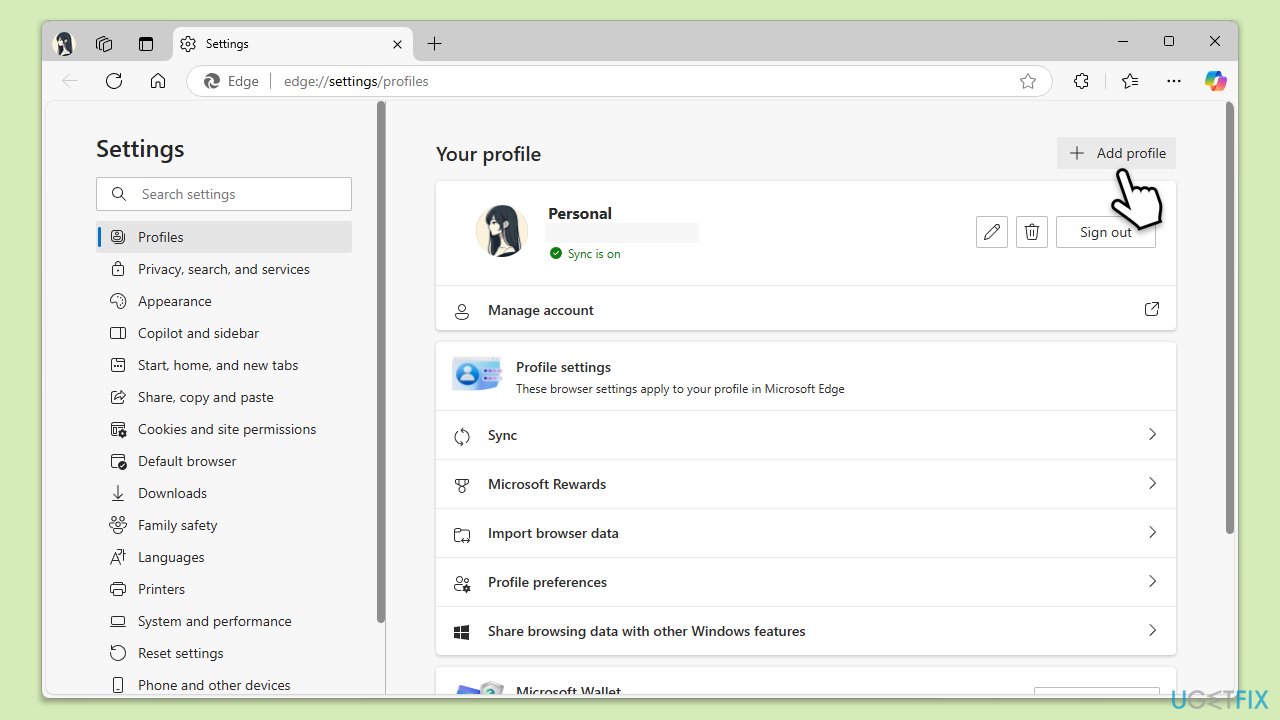Open the Manage account link
The height and width of the screenshot is (720, 1280).
click(806, 310)
